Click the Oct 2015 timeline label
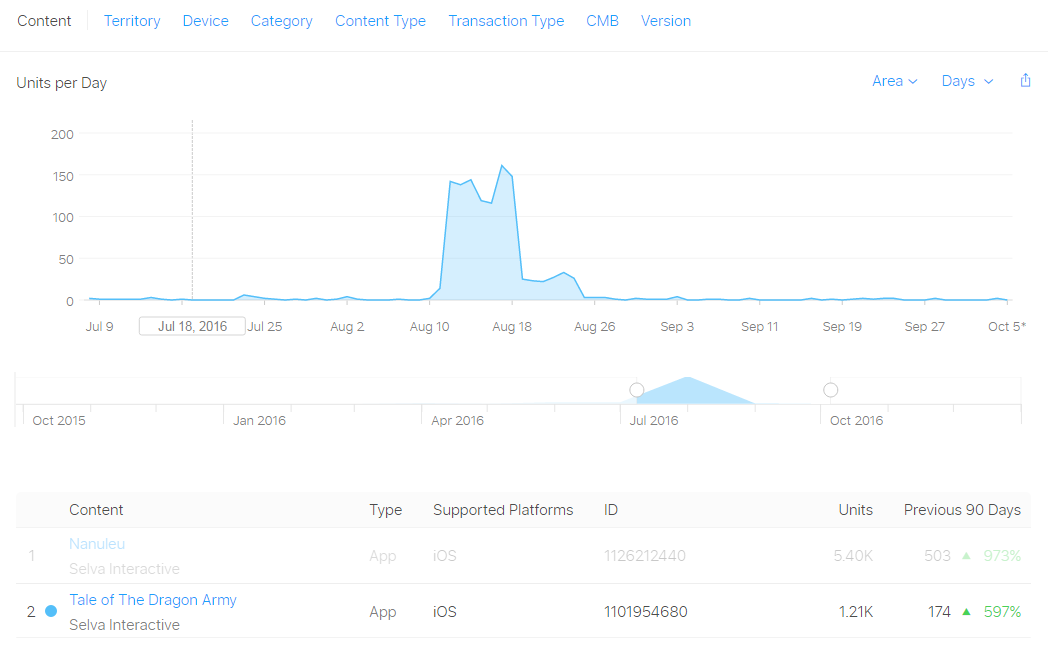Viewport: 1048px width, 648px height. click(59, 420)
